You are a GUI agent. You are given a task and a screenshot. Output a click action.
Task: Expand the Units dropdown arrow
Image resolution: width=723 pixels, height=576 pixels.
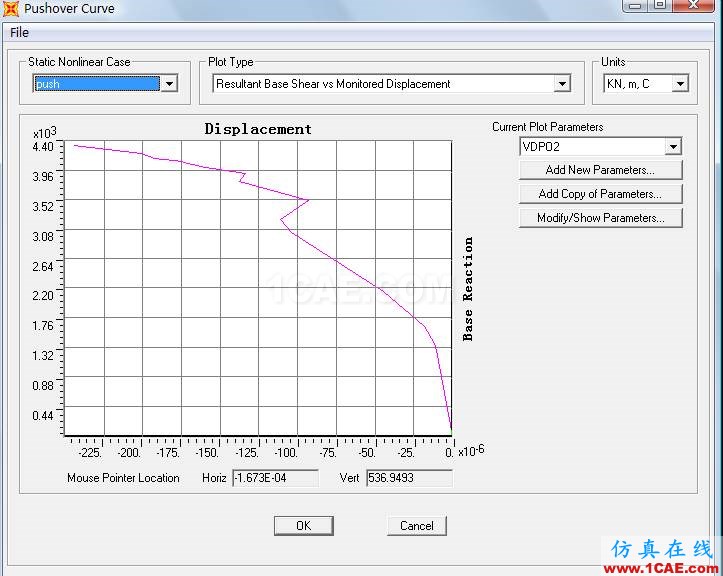[x=680, y=84]
